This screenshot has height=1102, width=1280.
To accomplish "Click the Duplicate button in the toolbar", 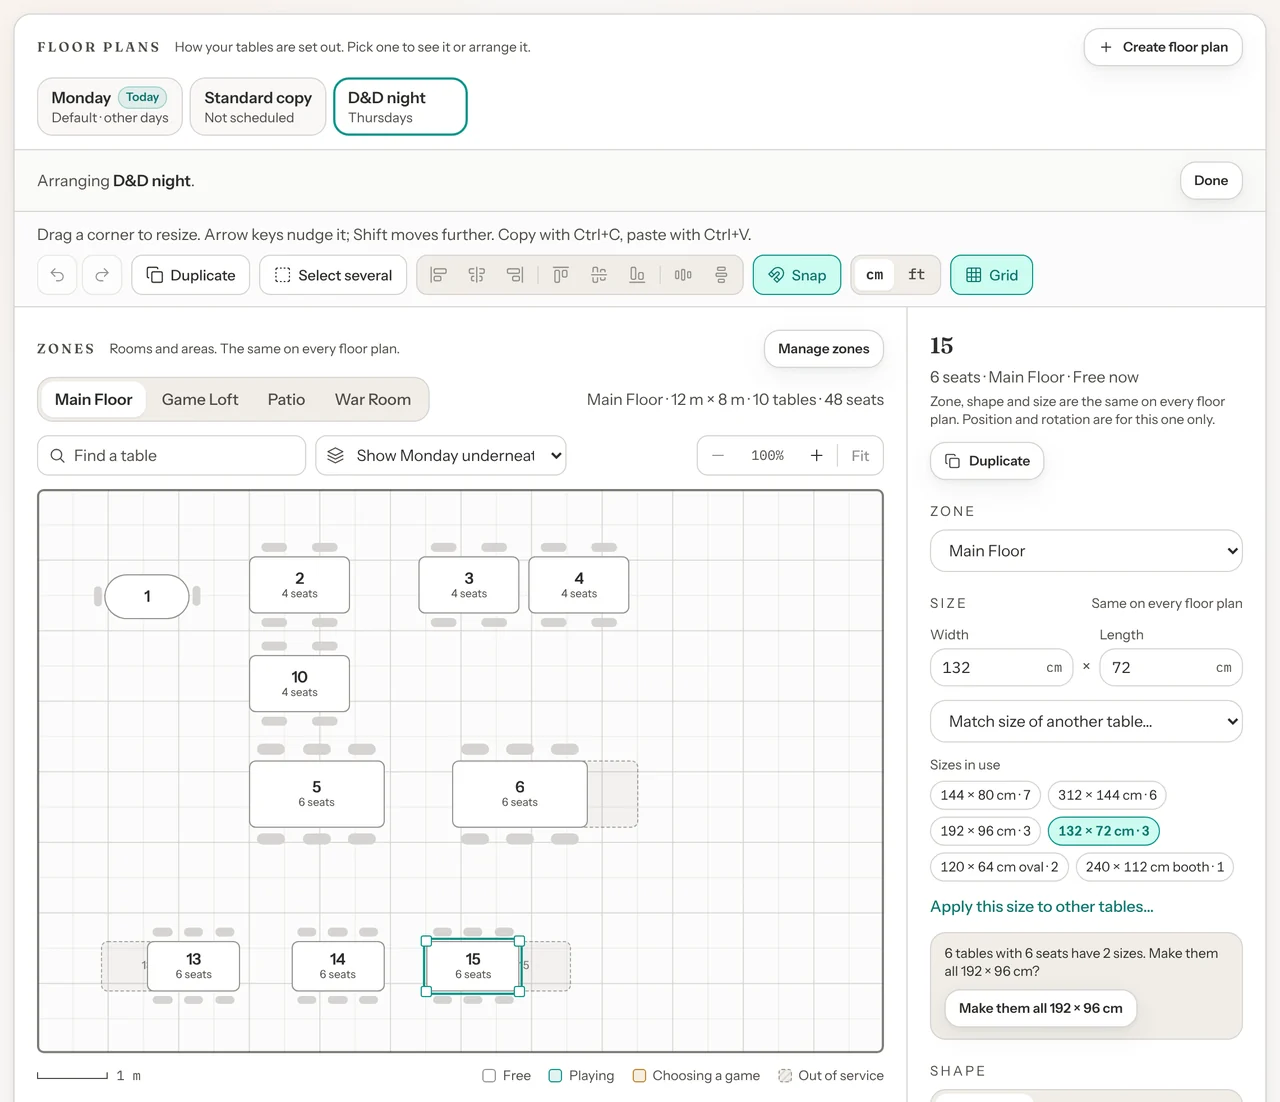I will pos(191,275).
